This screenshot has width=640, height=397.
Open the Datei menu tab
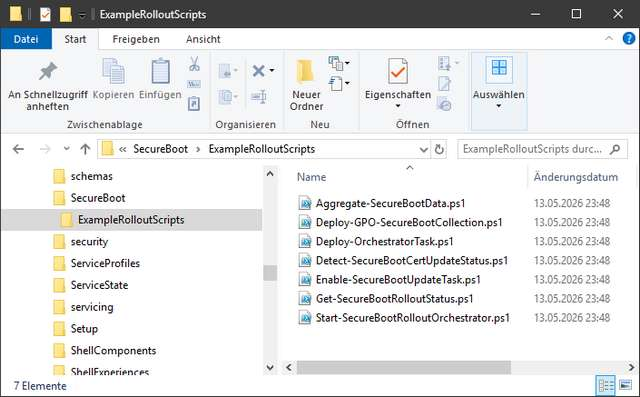pyautogui.click(x=26, y=39)
